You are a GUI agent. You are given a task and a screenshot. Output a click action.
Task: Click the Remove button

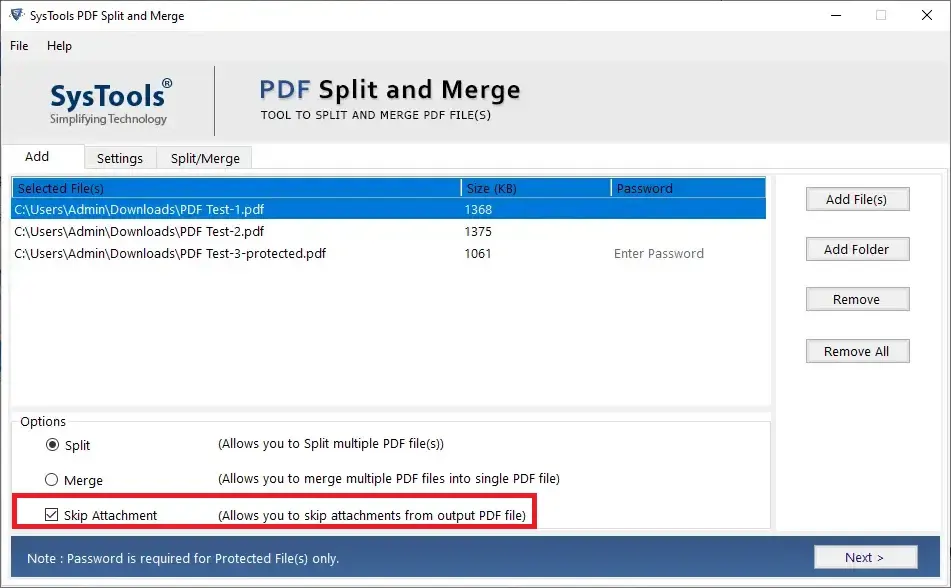(857, 299)
